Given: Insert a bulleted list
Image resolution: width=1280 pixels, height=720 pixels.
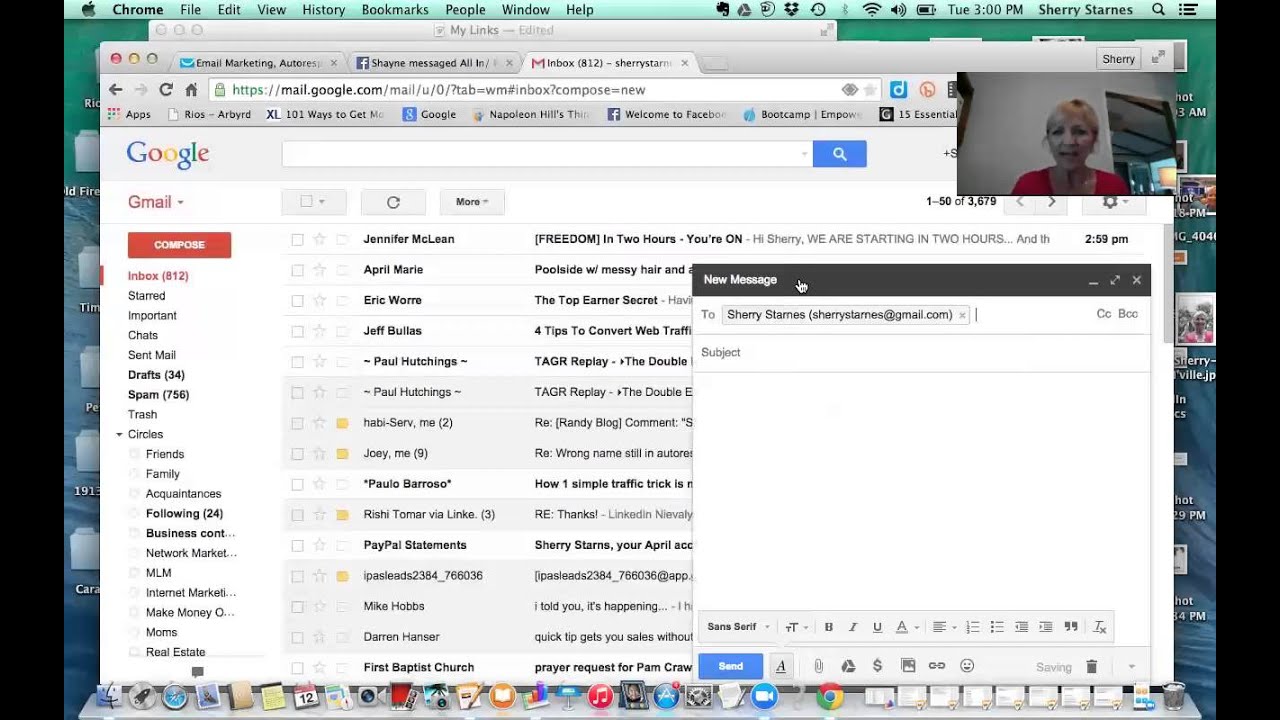Looking at the screenshot, I should tap(997, 627).
